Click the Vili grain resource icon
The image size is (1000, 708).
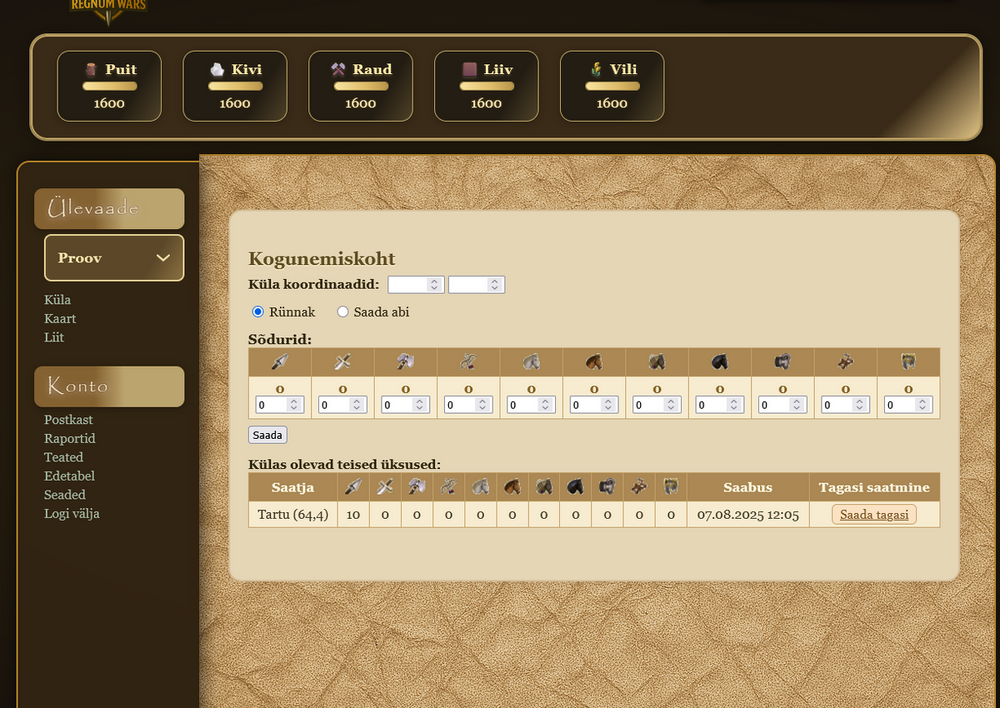pos(597,70)
